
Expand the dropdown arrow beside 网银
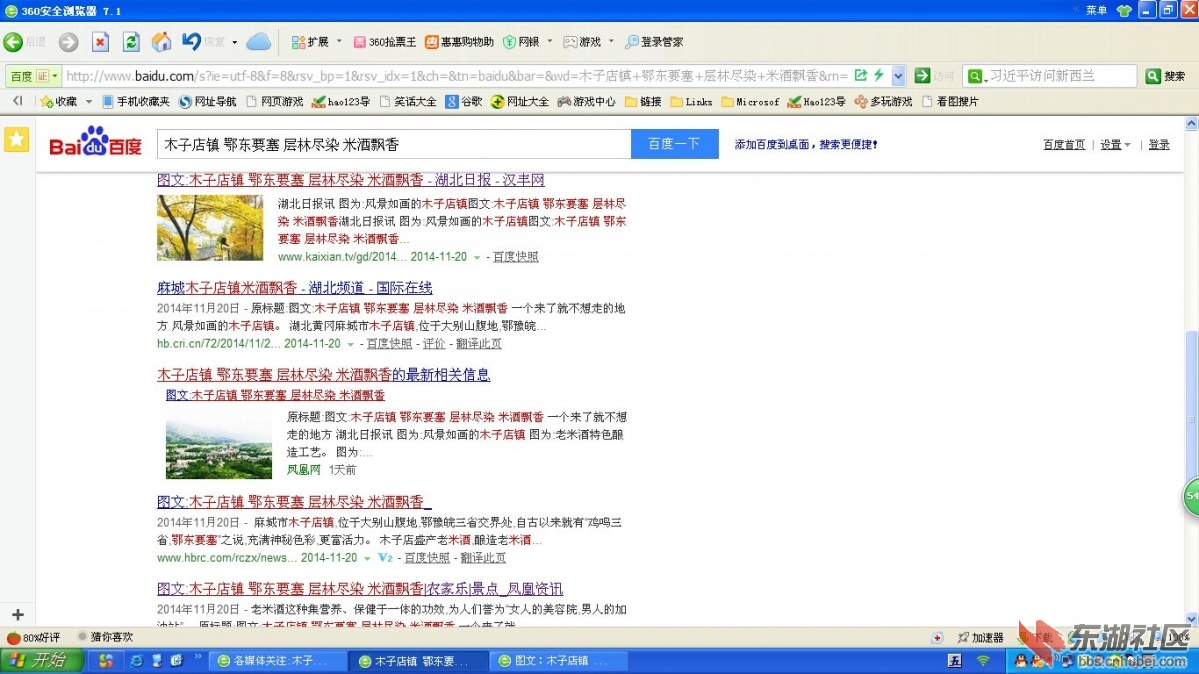coord(549,41)
